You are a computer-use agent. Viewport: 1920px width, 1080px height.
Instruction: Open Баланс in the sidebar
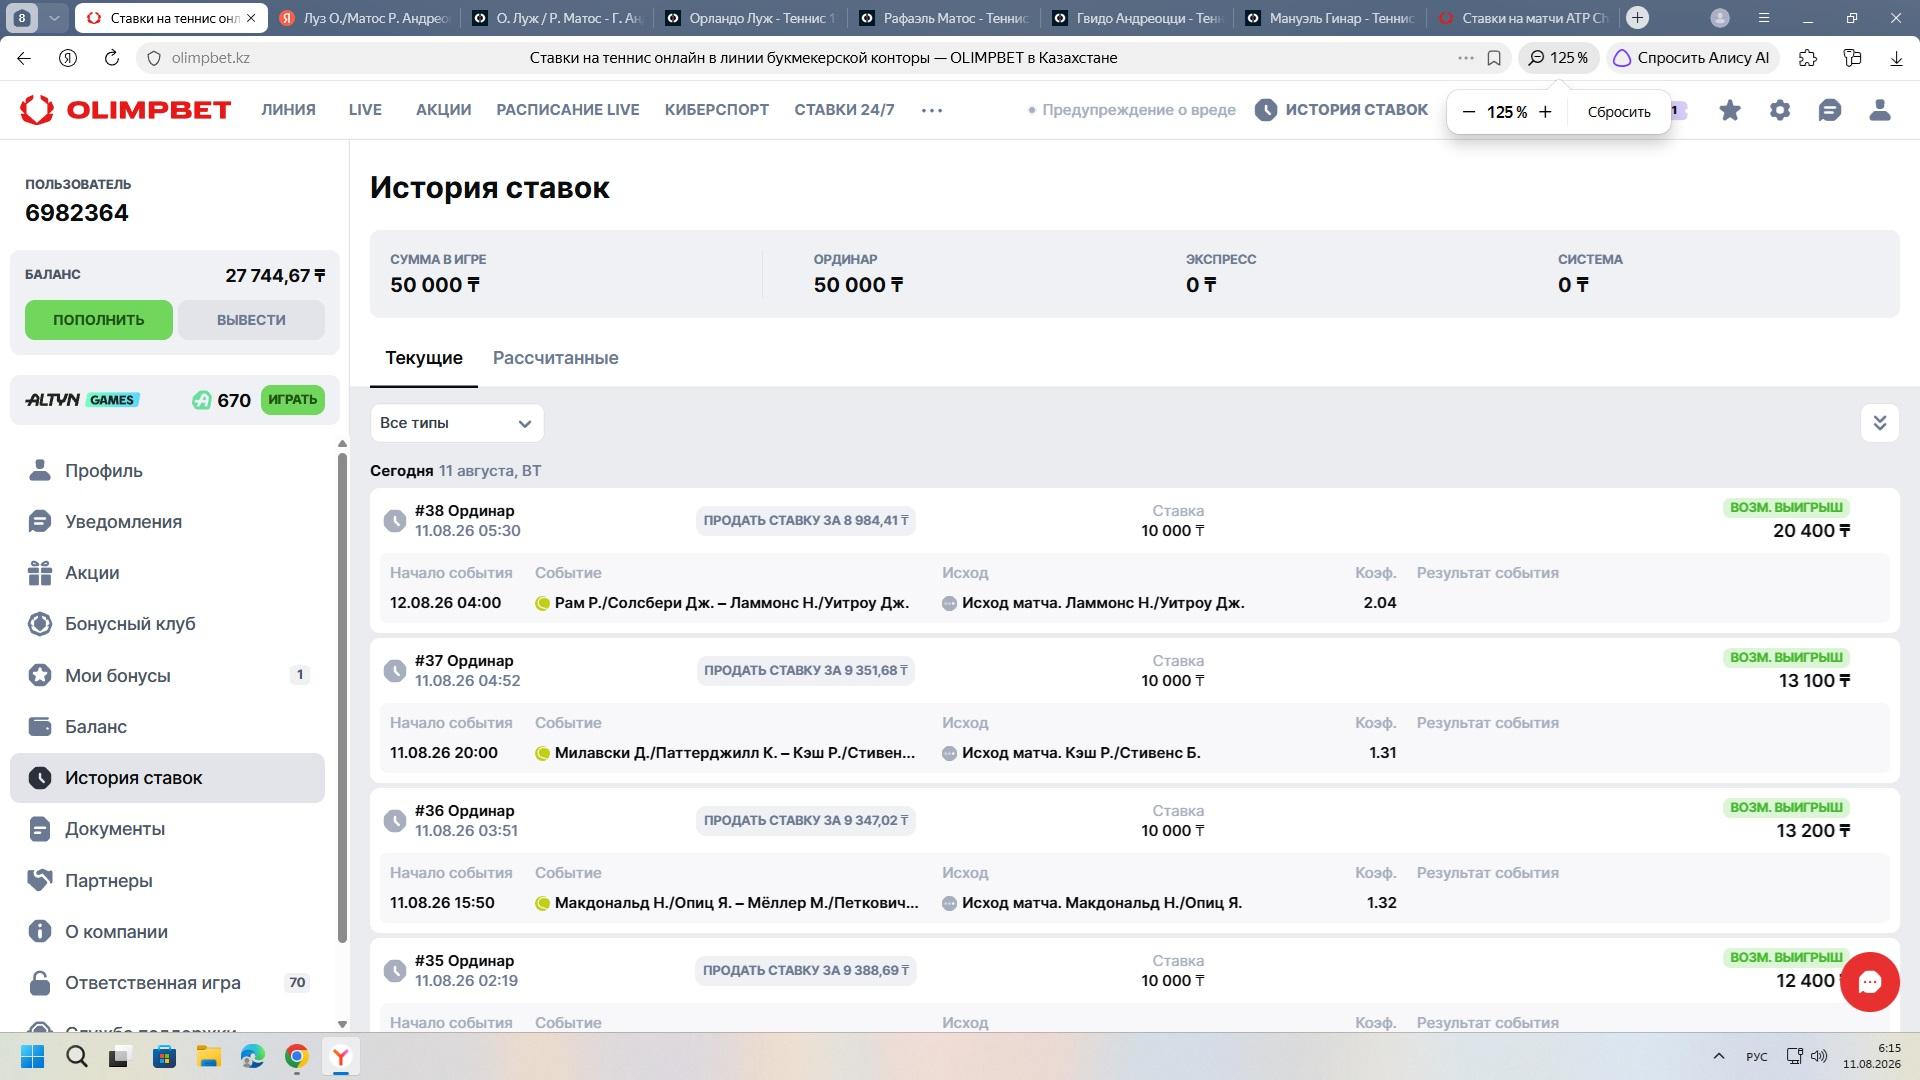click(167, 727)
